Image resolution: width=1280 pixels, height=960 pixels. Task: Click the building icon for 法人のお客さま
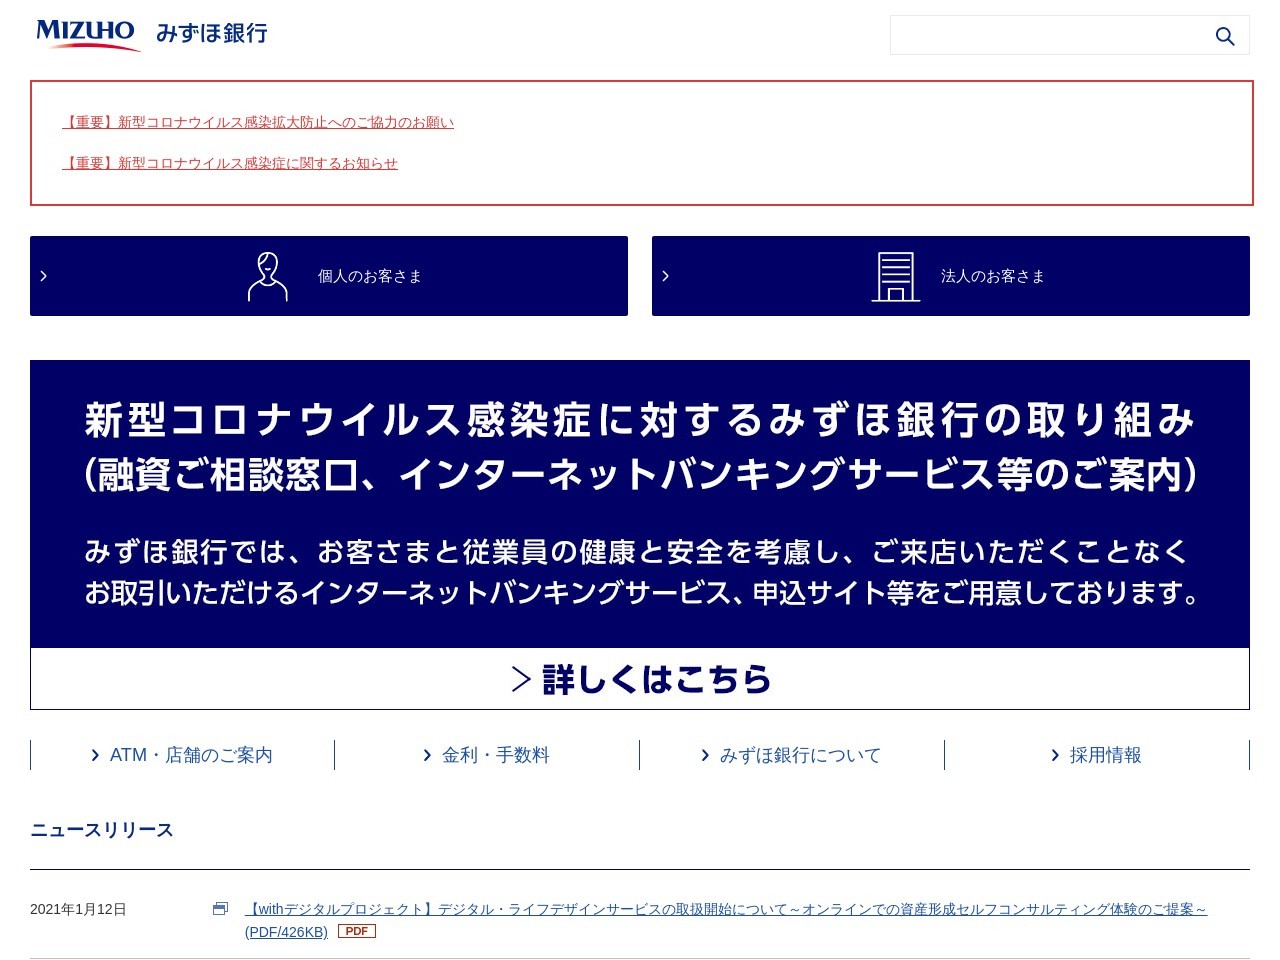[x=896, y=276]
